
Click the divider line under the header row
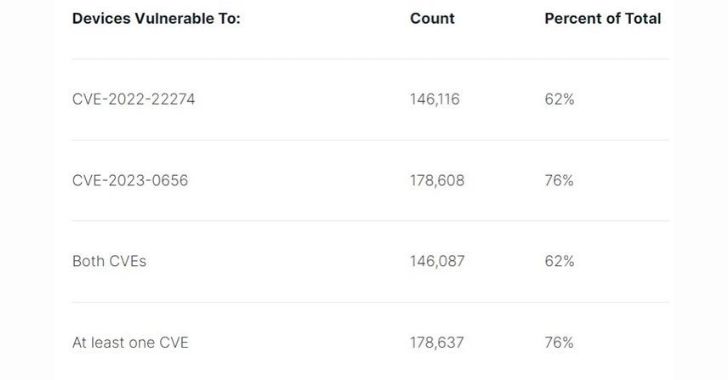pyautogui.click(x=370, y=59)
